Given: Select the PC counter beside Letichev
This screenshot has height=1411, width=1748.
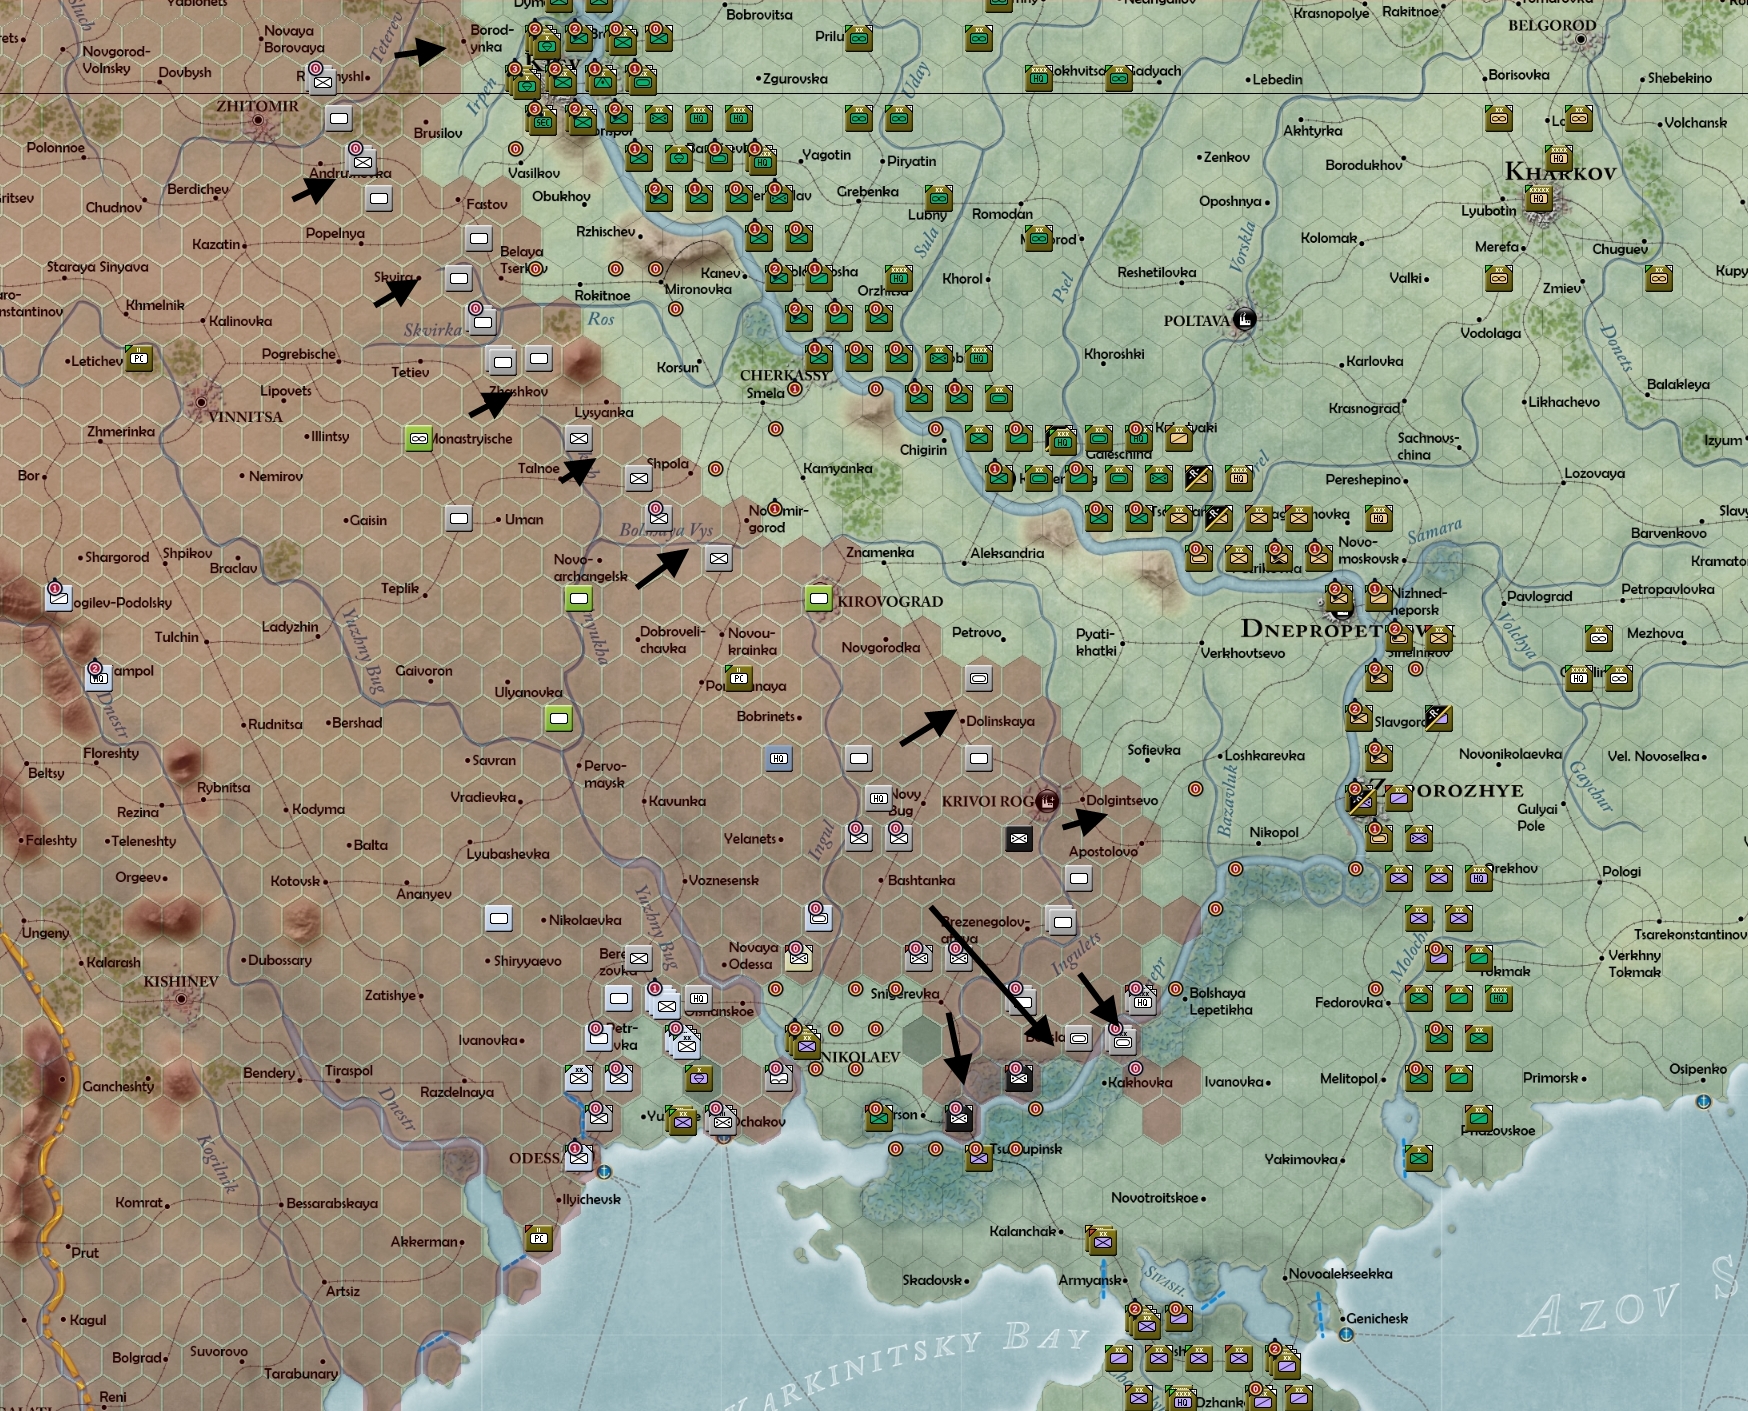Looking at the screenshot, I should pyautogui.click(x=139, y=358).
